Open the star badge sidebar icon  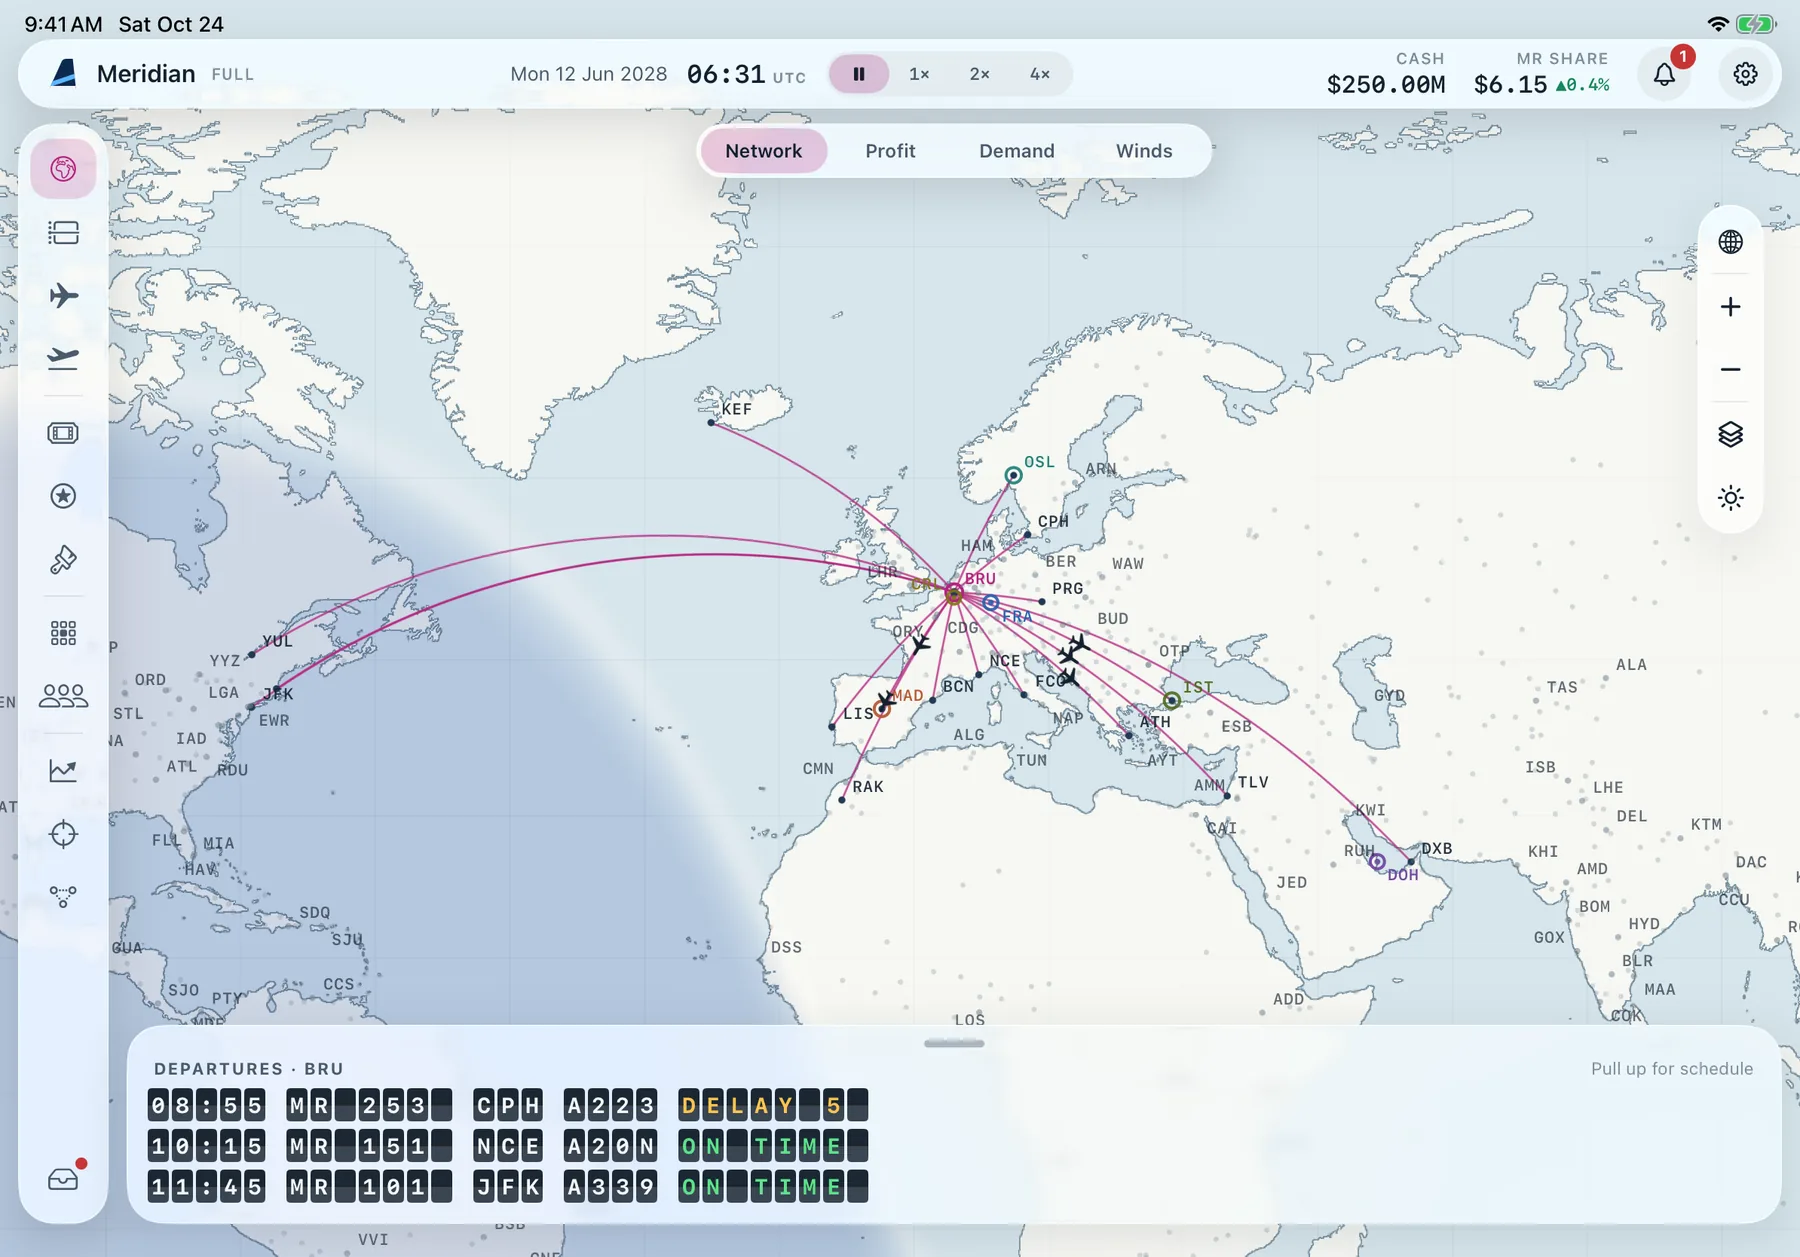tap(63, 496)
